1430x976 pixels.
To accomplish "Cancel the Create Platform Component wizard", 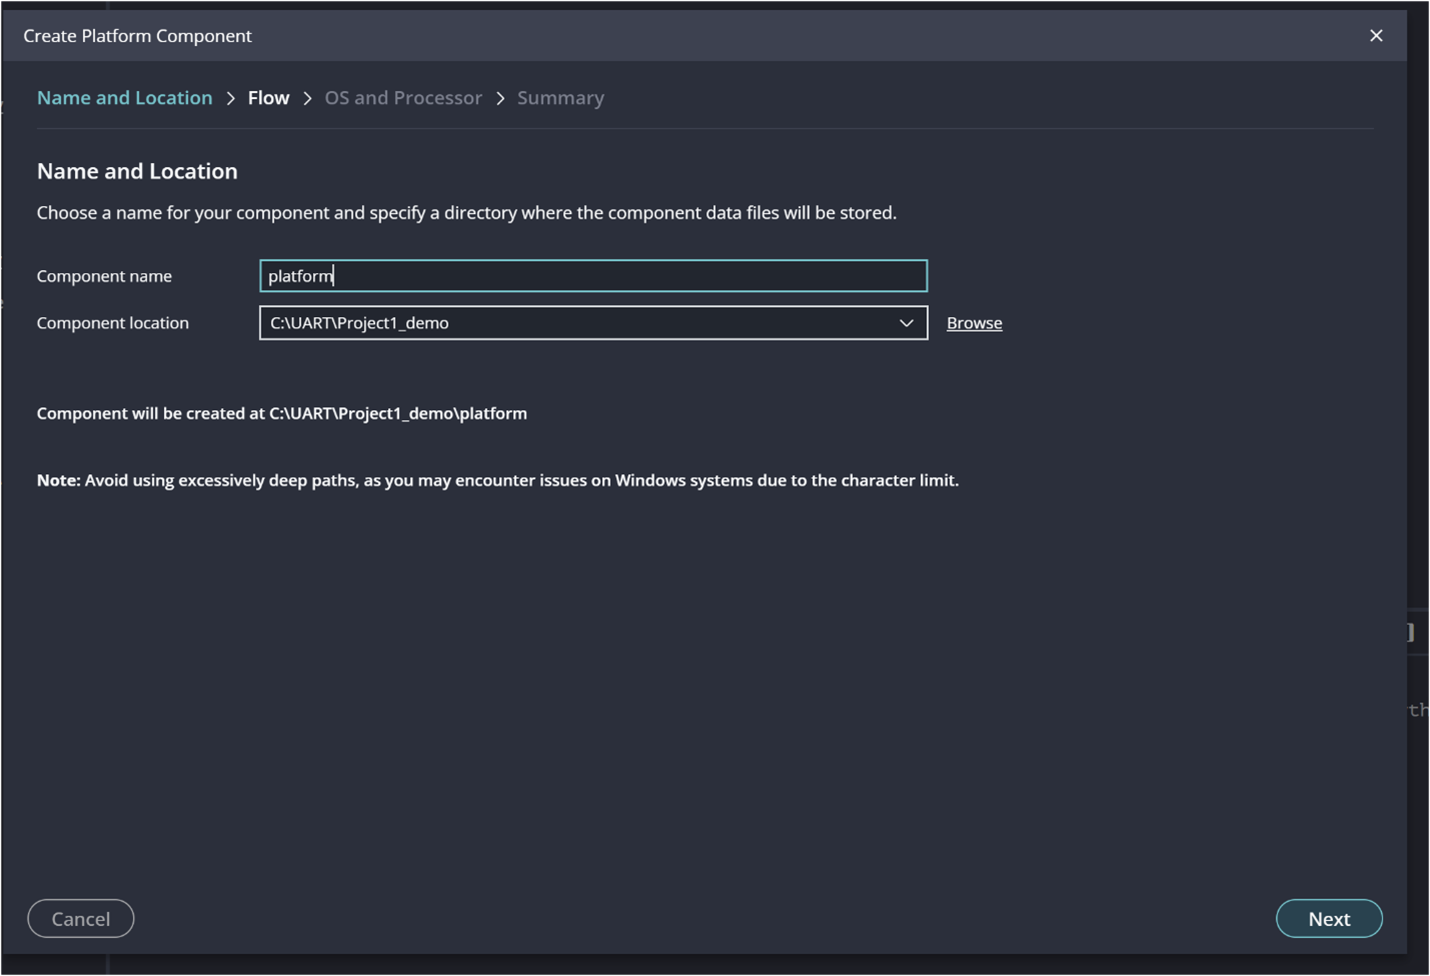I will (80, 918).
